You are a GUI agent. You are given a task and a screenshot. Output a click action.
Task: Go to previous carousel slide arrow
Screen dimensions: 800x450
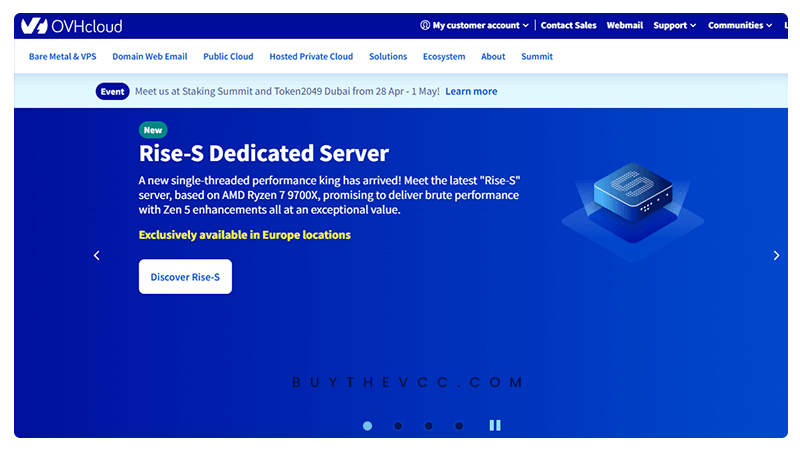pos(96,256)
